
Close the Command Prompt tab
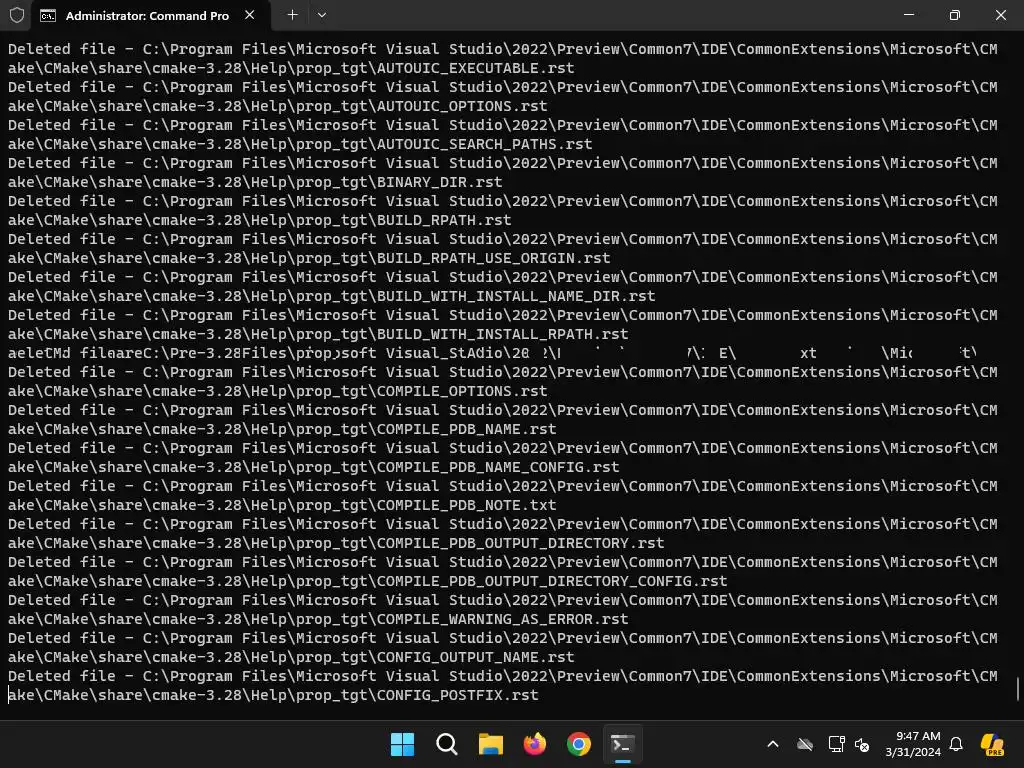click(249, 15)
